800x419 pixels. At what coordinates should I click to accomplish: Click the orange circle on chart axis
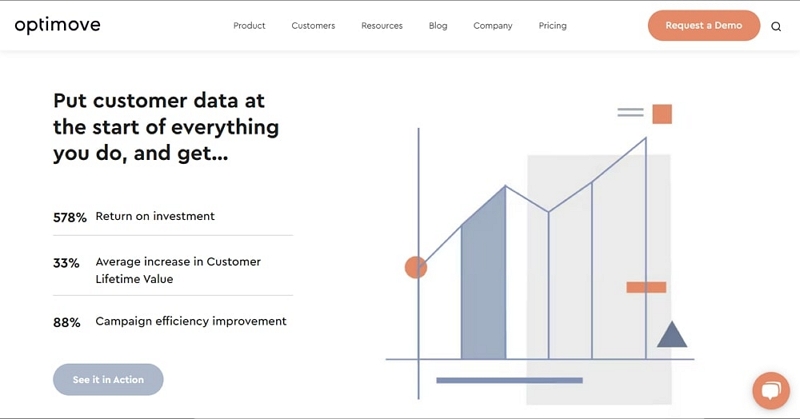(415, 267)
